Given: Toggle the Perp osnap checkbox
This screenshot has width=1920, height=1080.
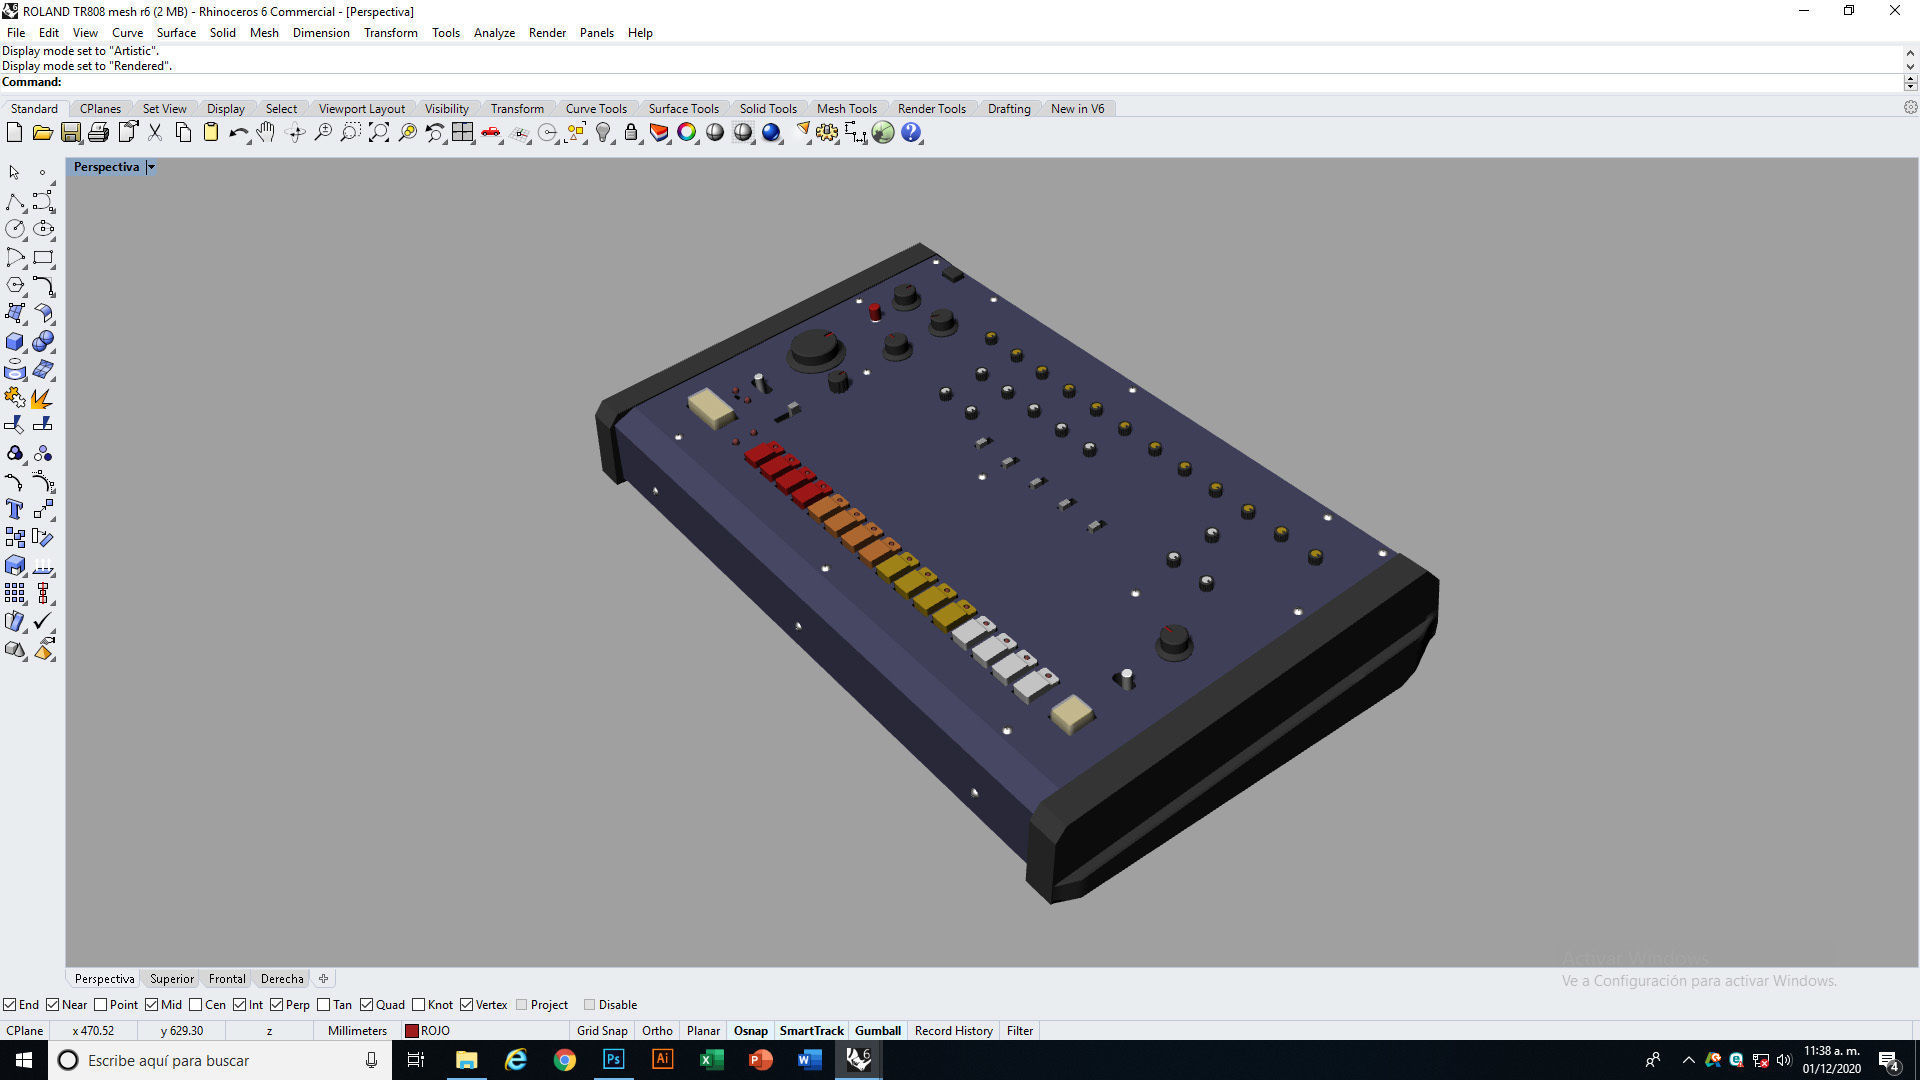Looking at the screenshot, I should (276, 1004).
